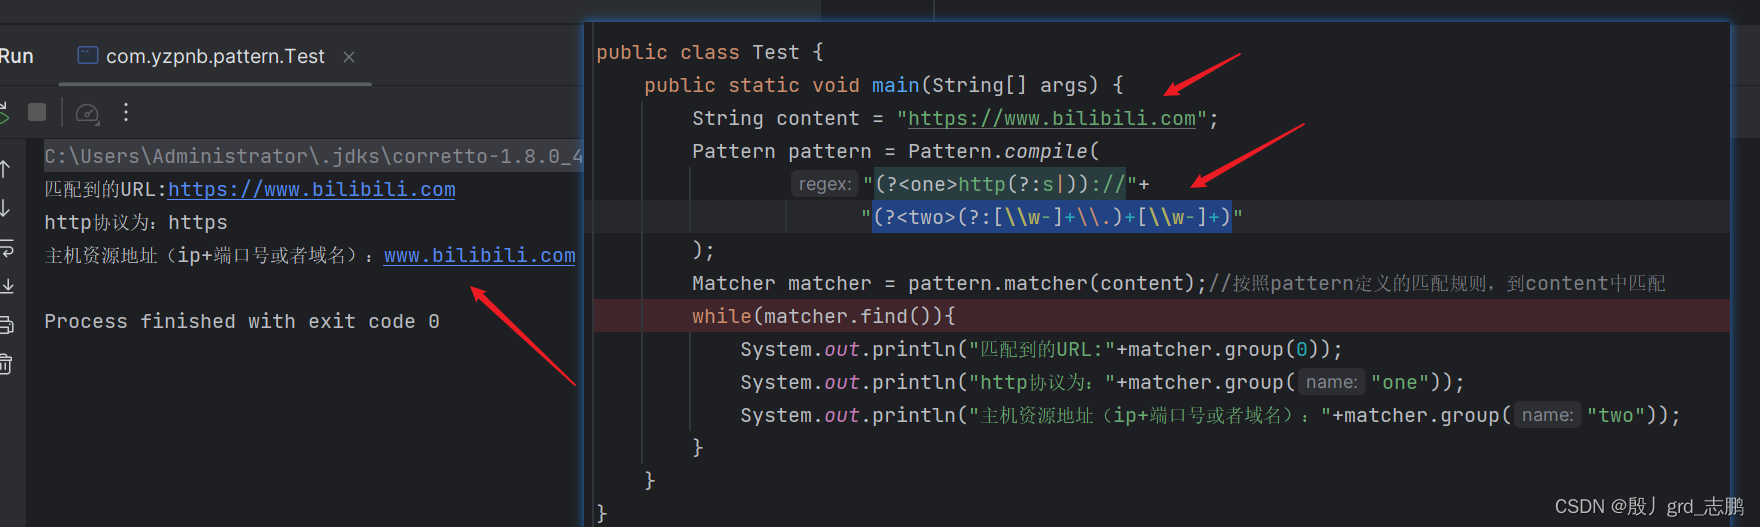
Task: Open the profiler gauge icon in Run toolbar
Action: tap(88, 113)
